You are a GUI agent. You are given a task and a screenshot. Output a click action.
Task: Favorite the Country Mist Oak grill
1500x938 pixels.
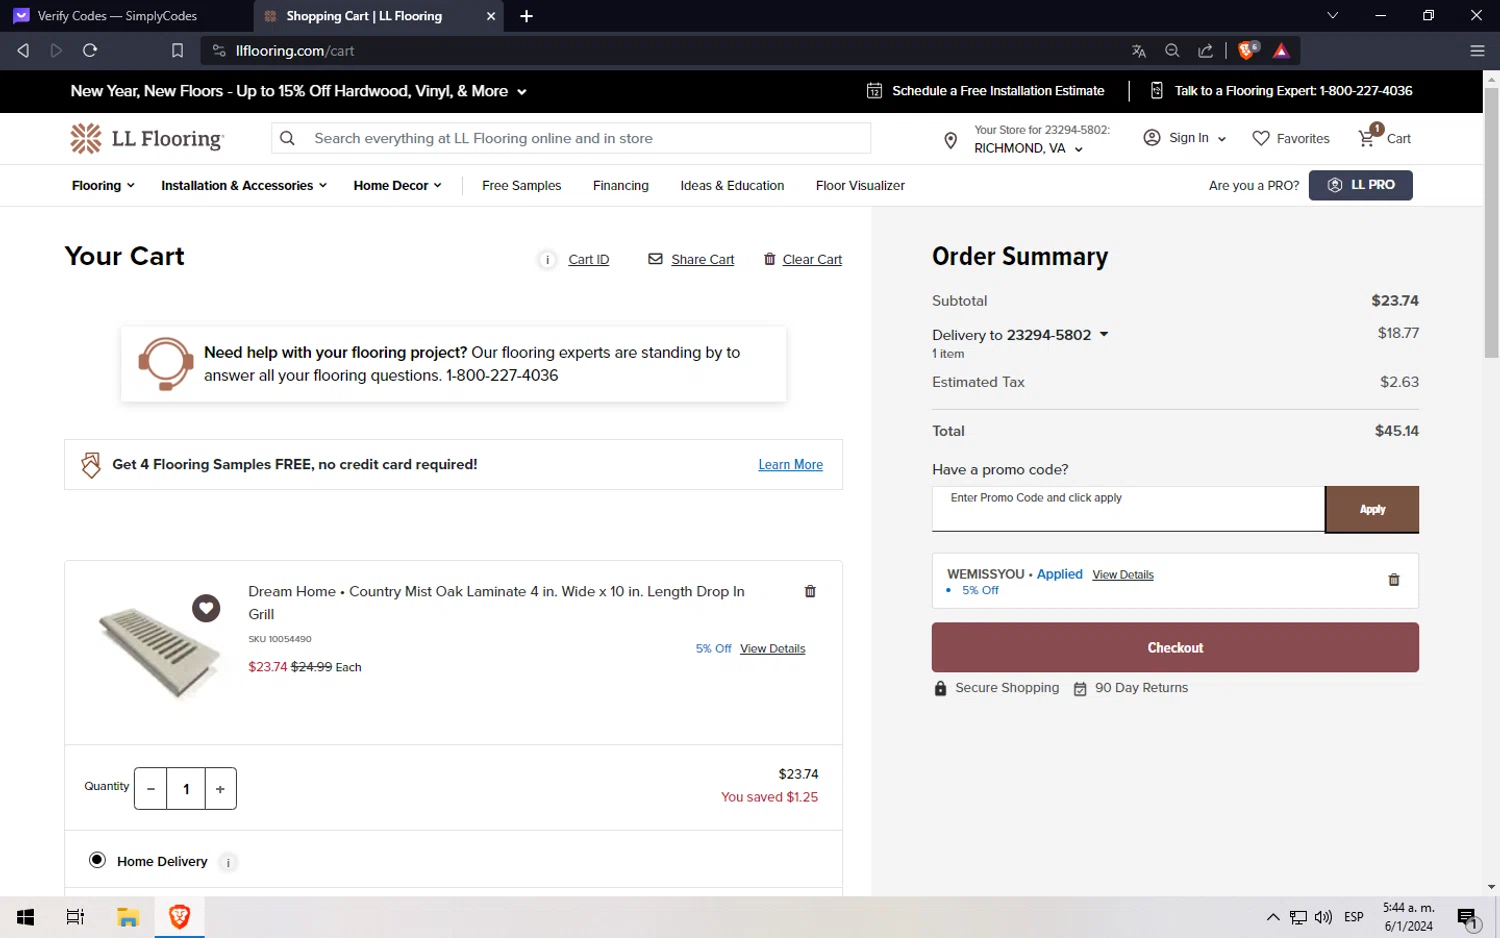pyautogui.click(x=206, y=608)
